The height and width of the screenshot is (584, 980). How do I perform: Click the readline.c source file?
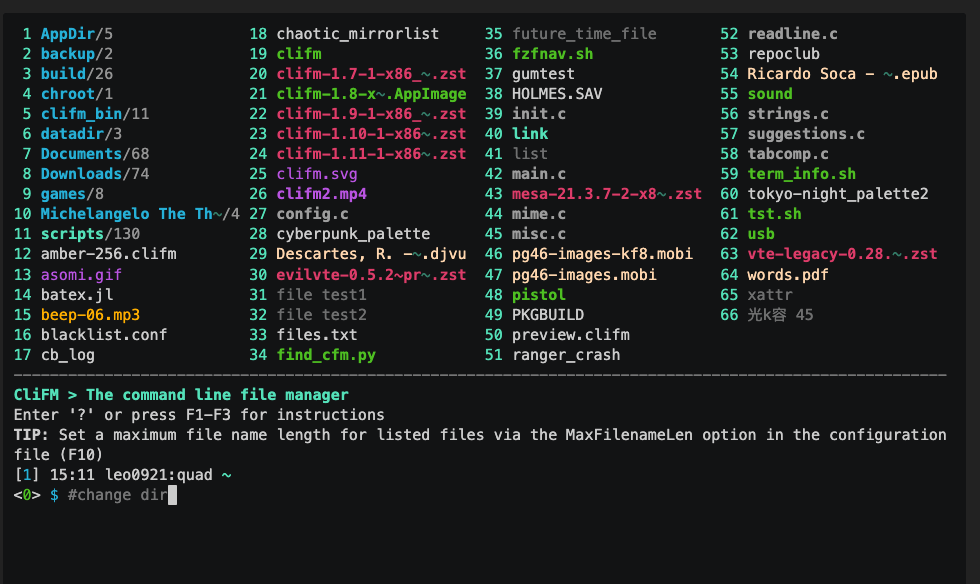[x=792, y=34]
